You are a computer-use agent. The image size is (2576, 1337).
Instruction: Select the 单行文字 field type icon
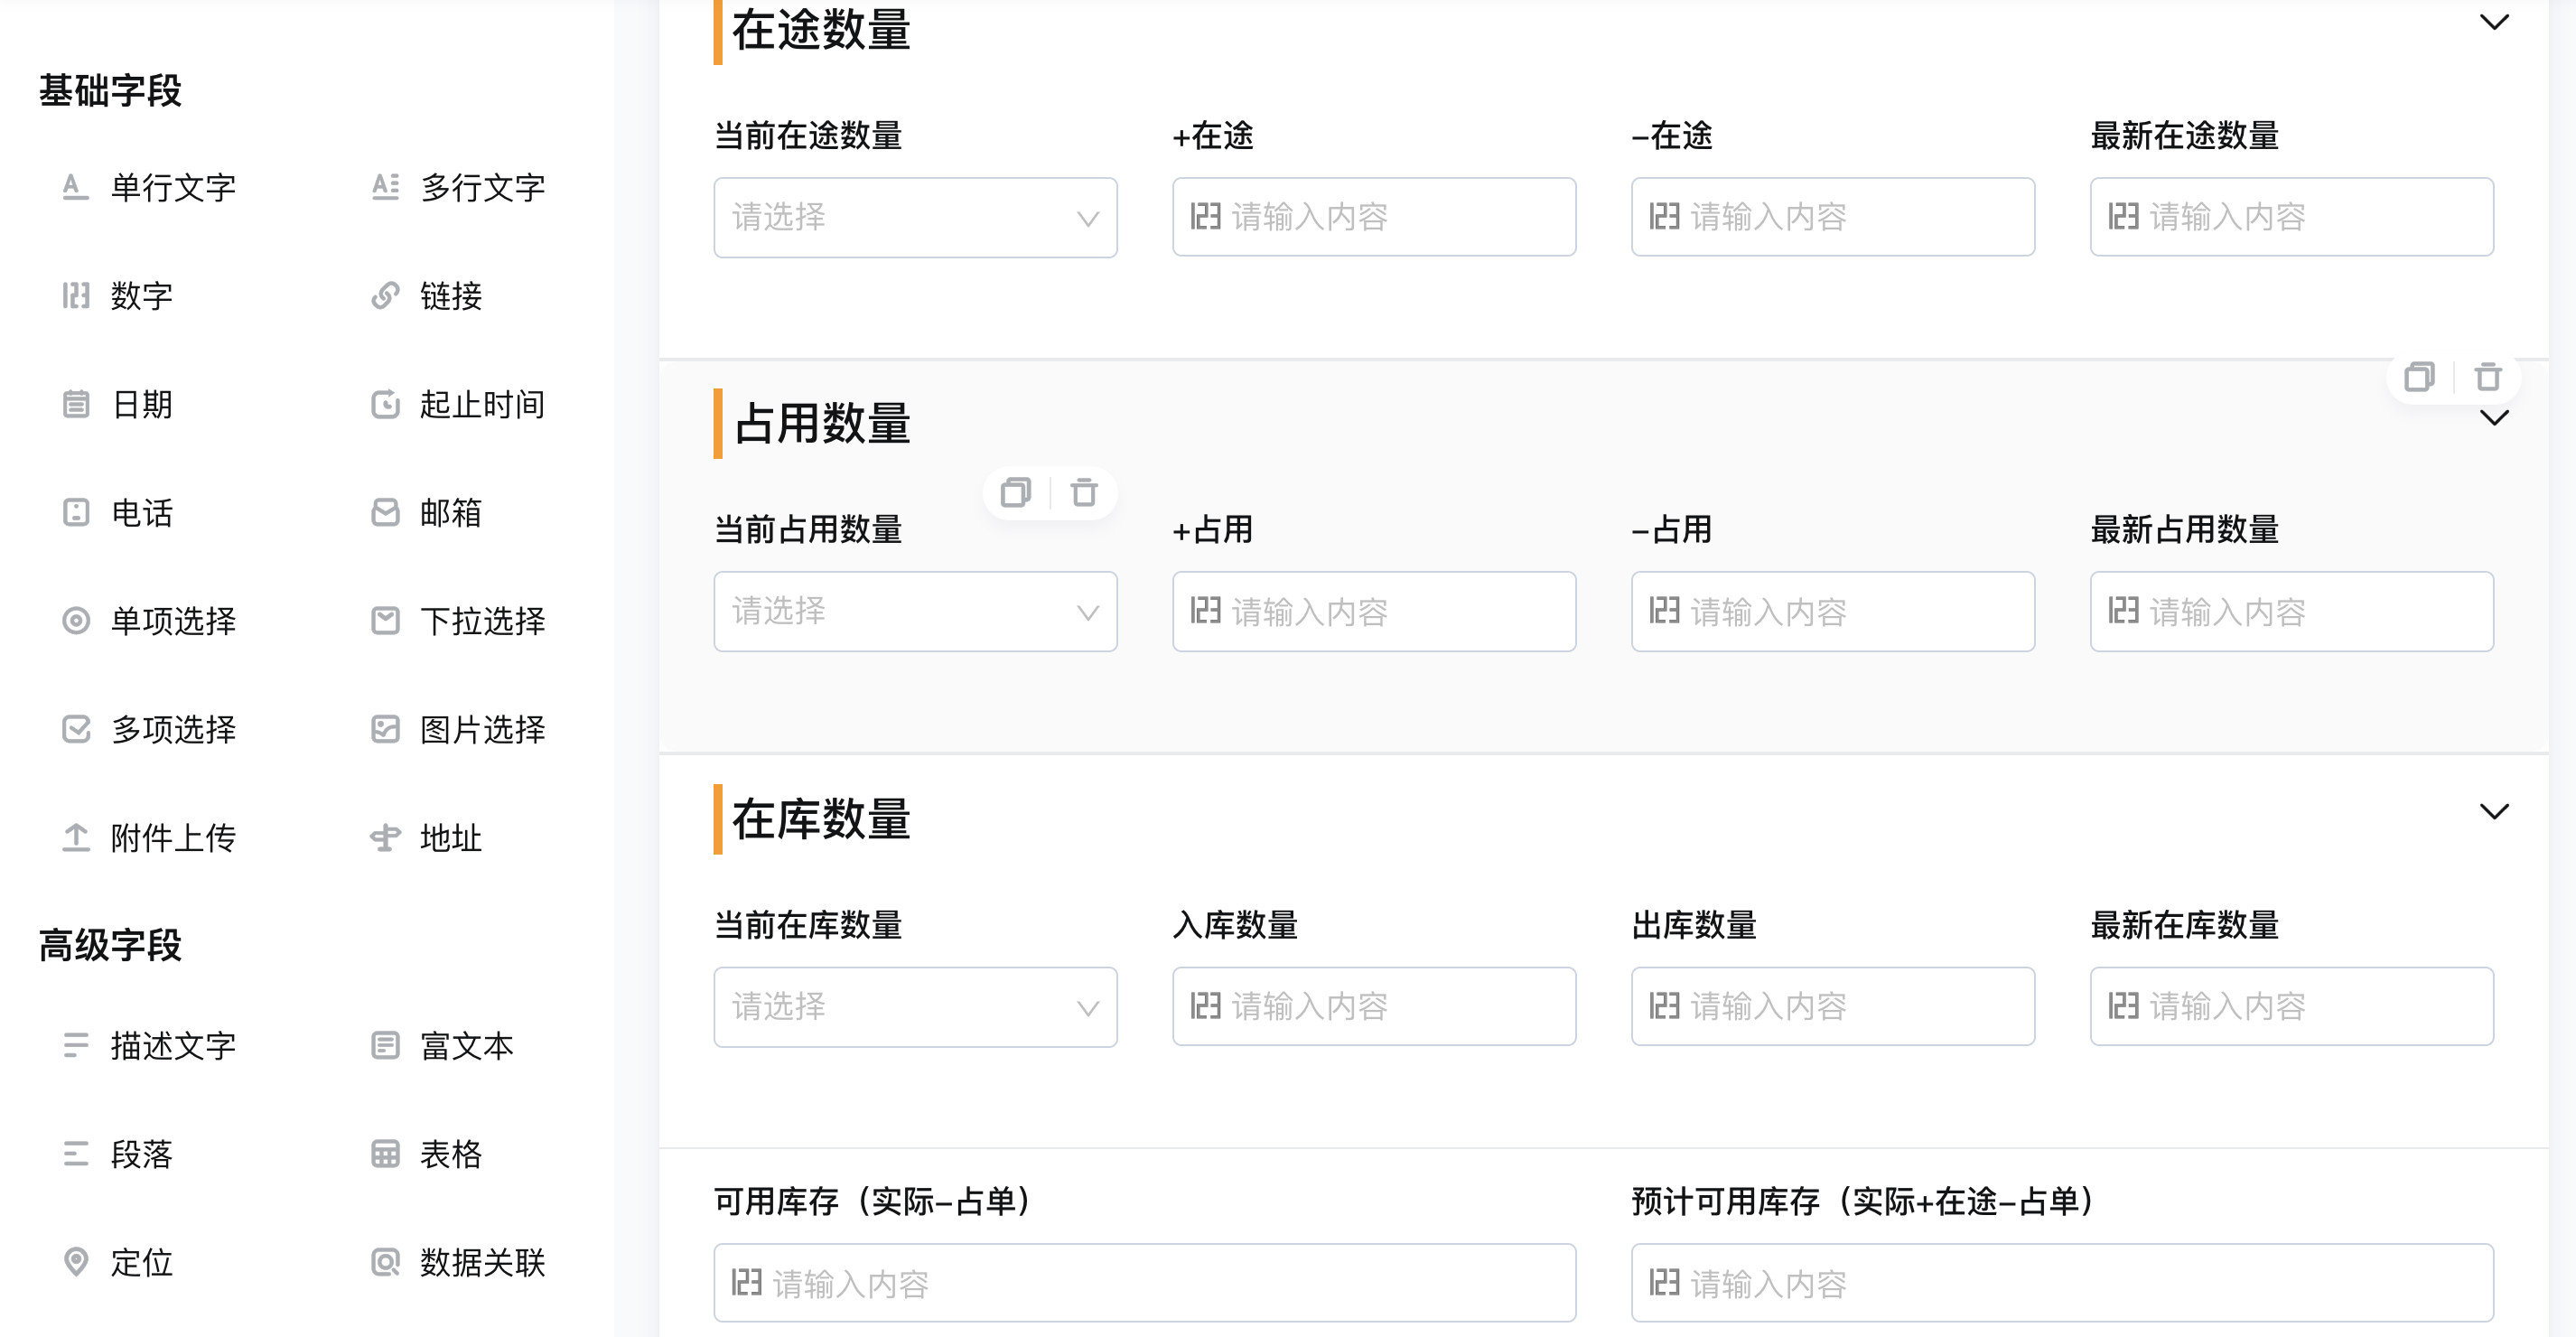tap(76, 187)
